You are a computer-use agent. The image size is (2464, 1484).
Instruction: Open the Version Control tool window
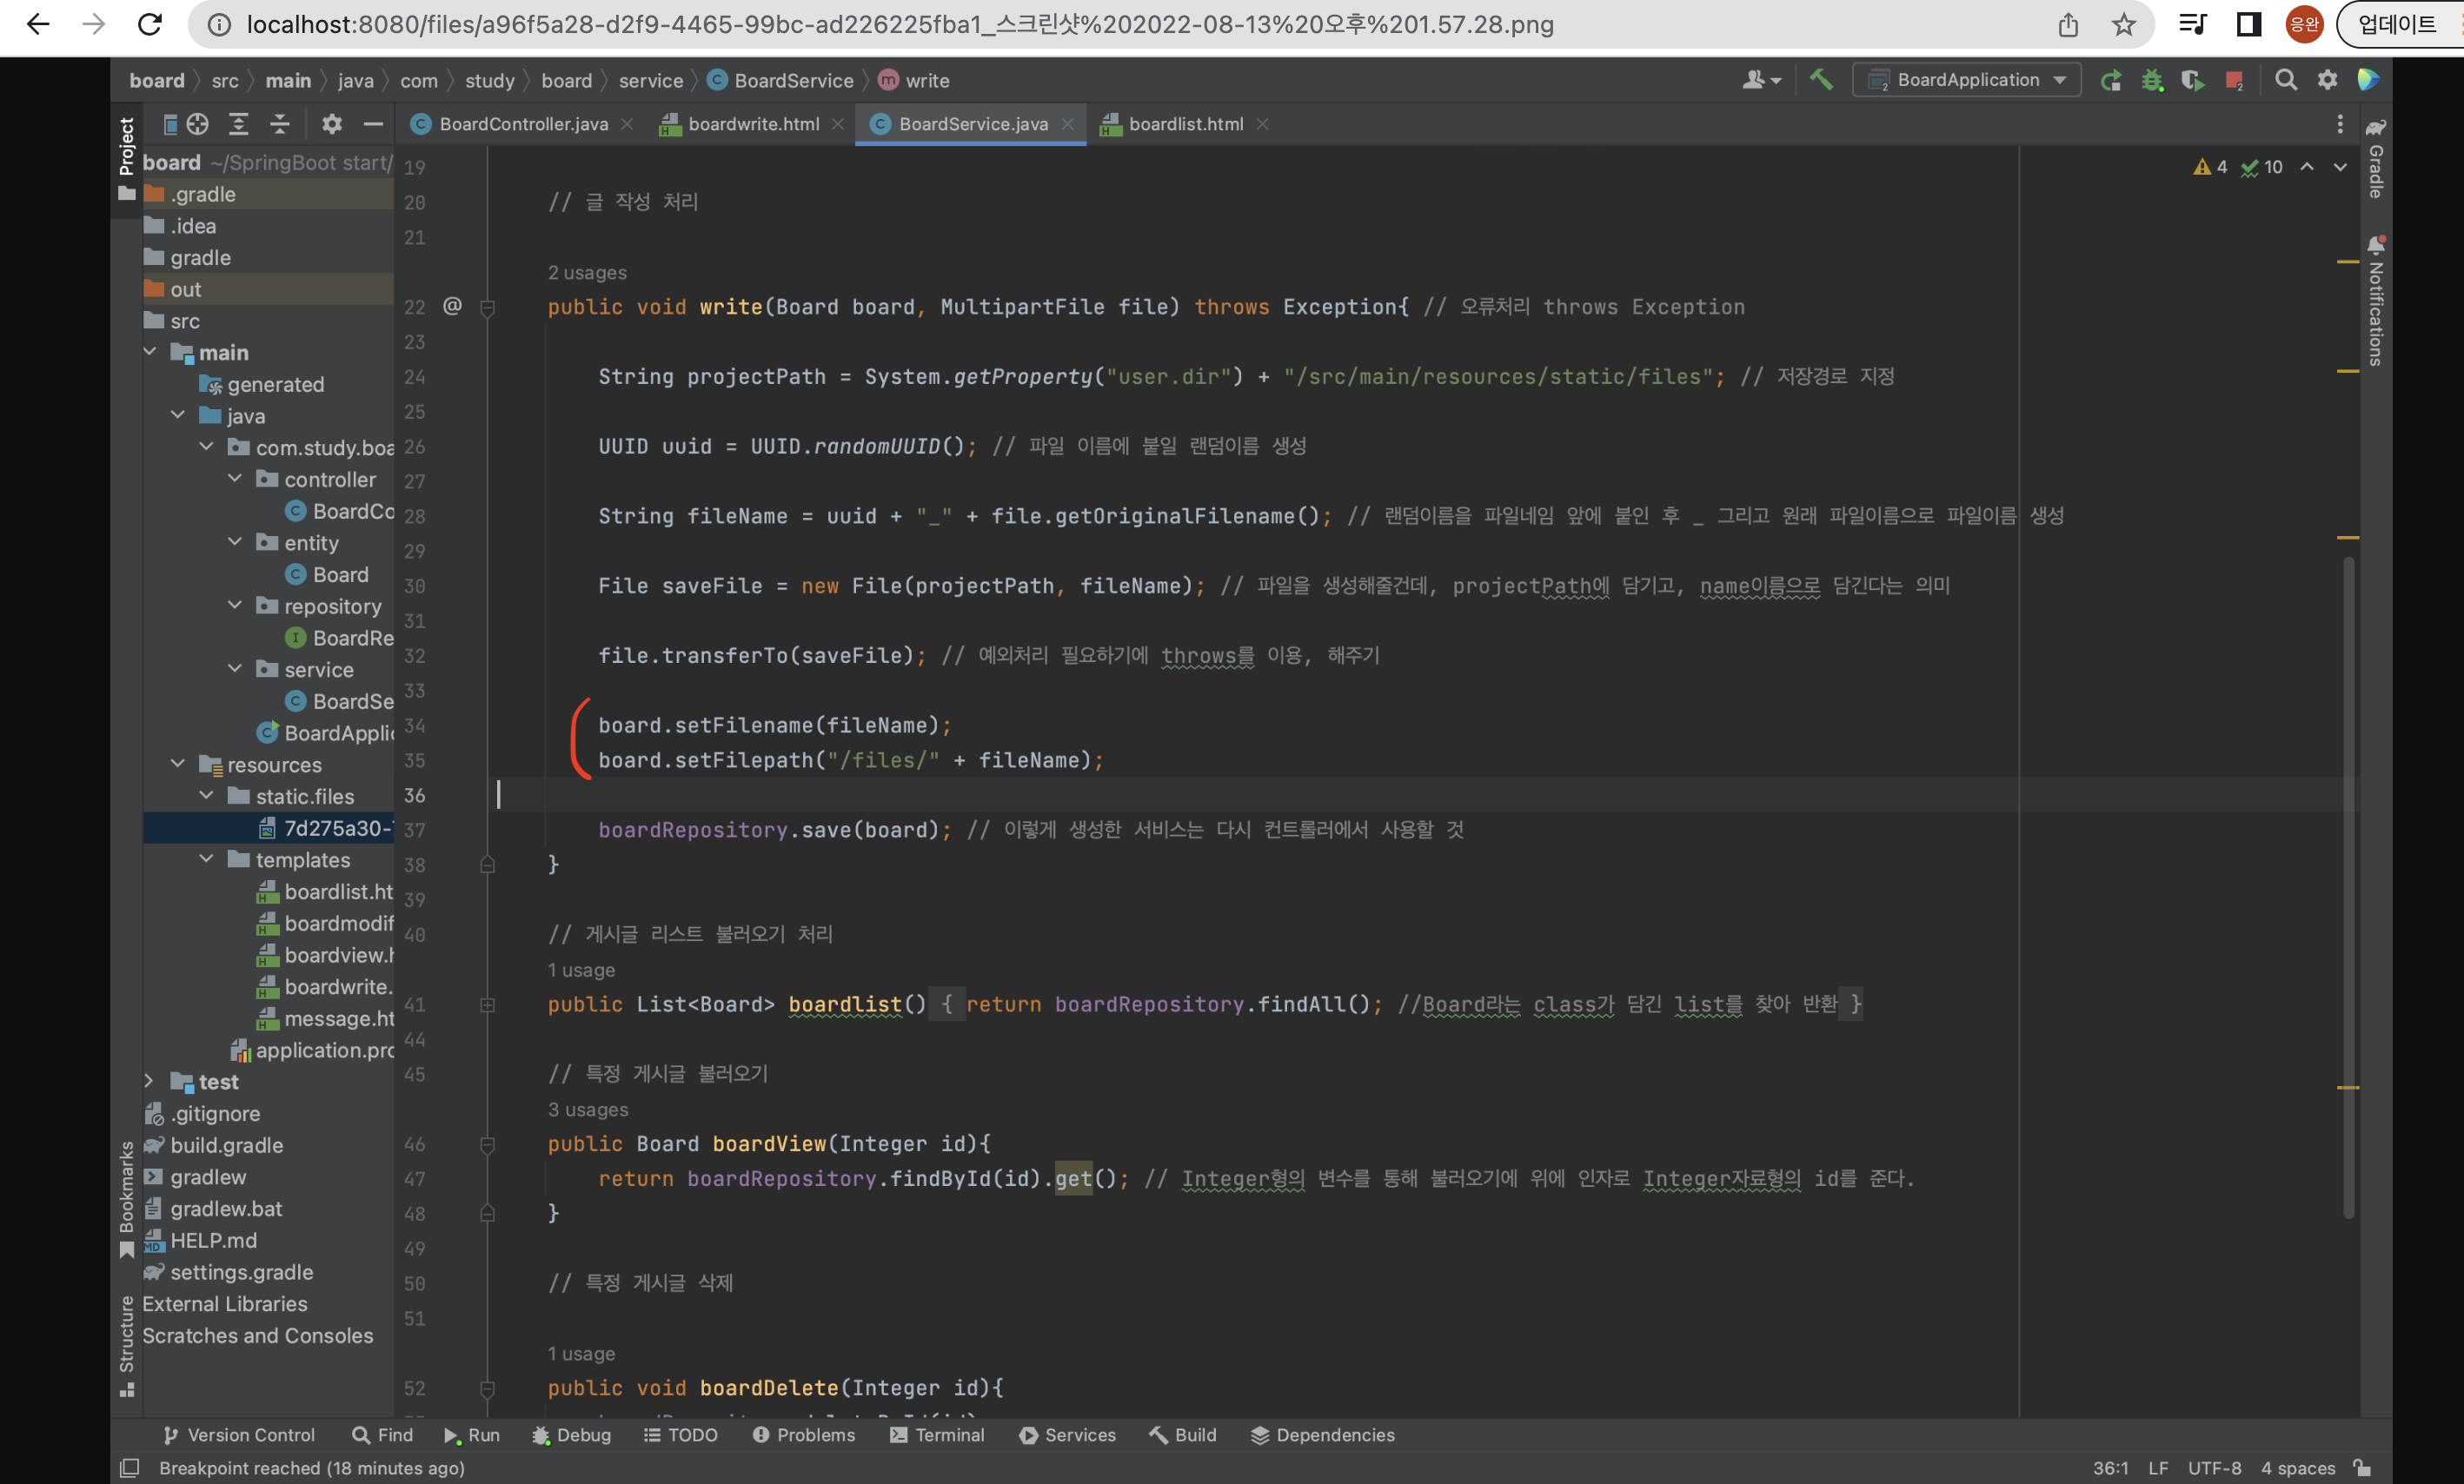[238, 1435]
